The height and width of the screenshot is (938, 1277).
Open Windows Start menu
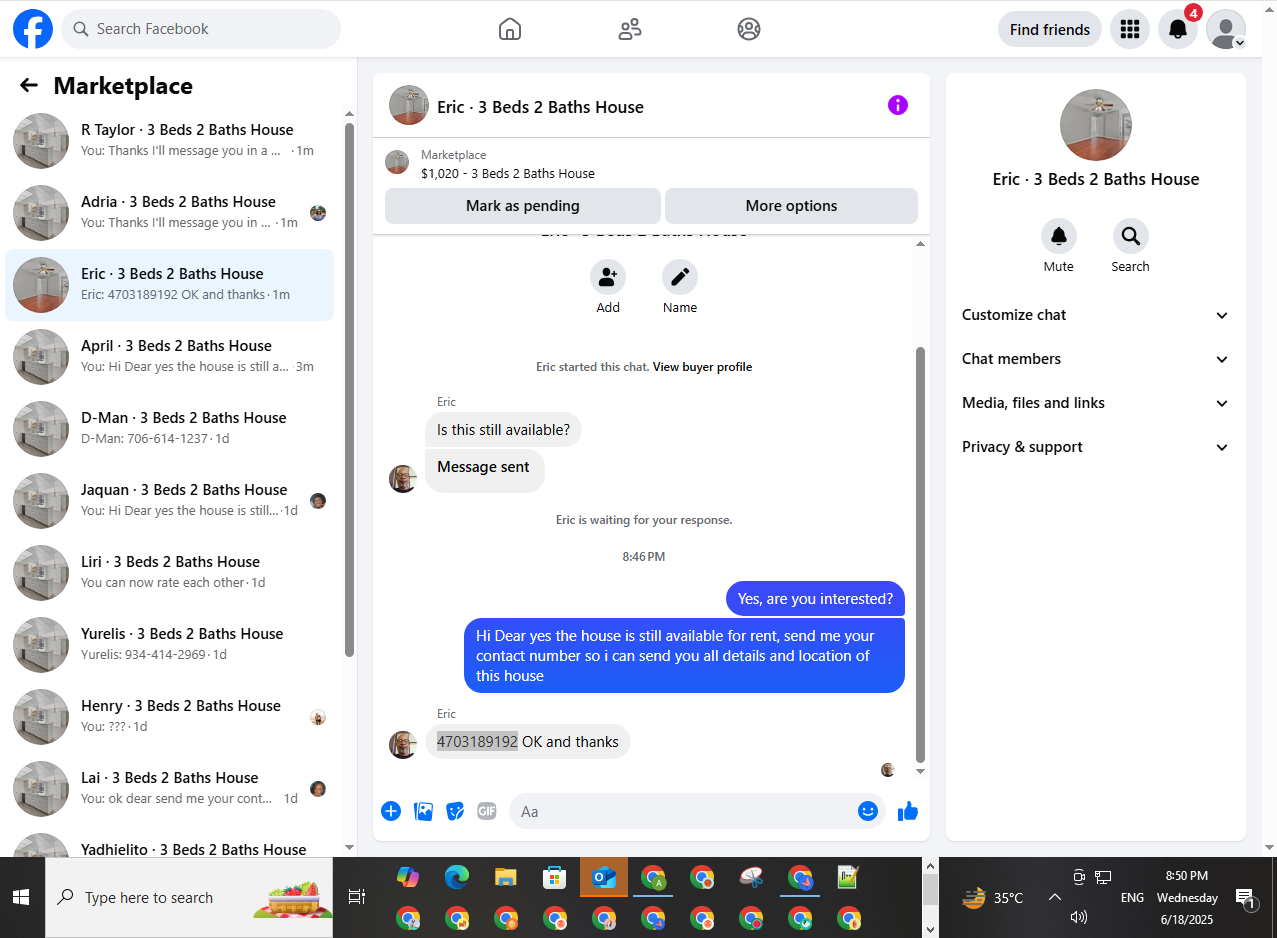pyautogui.click(x=22, y=897)
